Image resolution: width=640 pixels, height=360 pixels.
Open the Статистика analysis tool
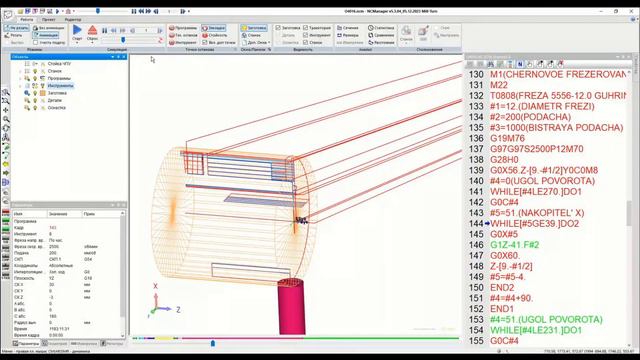(381, 28)
